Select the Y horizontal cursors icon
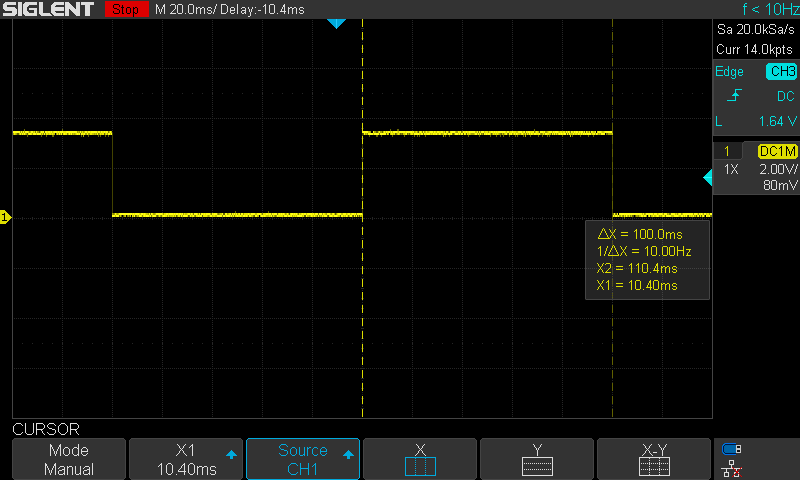Viewport: 800px width, 480px height. 537,459
